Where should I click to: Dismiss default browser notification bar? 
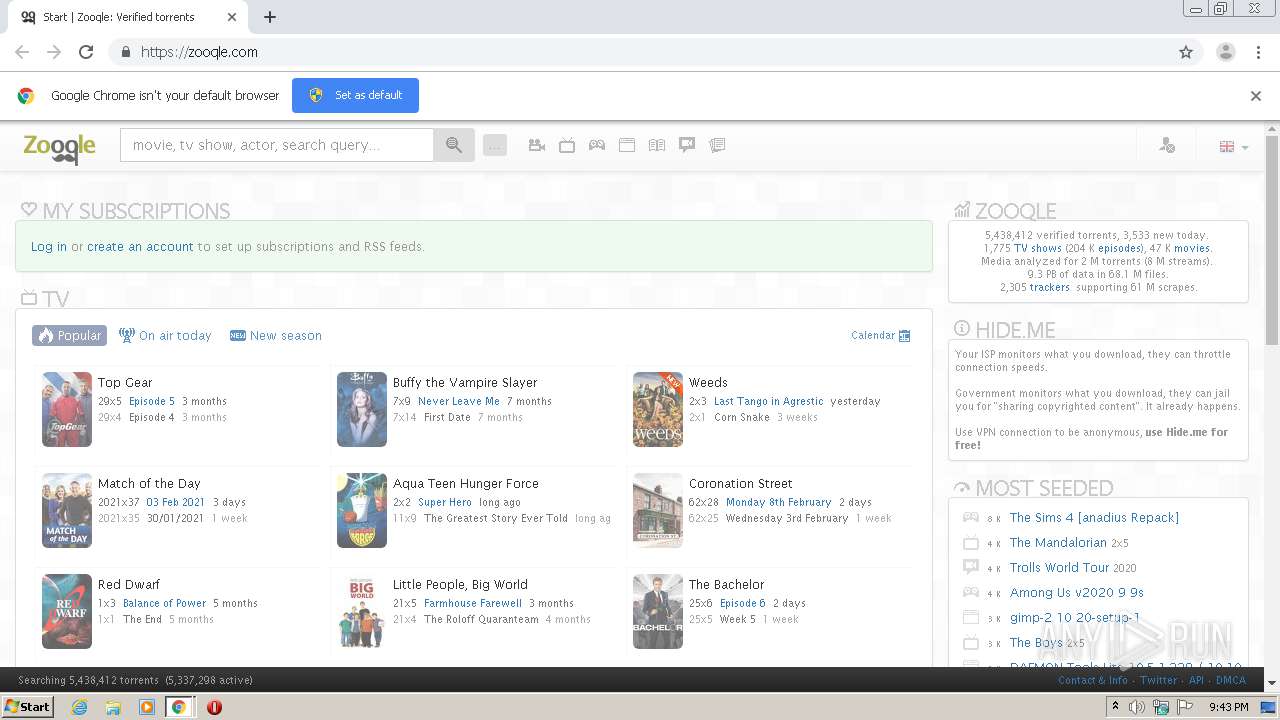[1256, 96]
